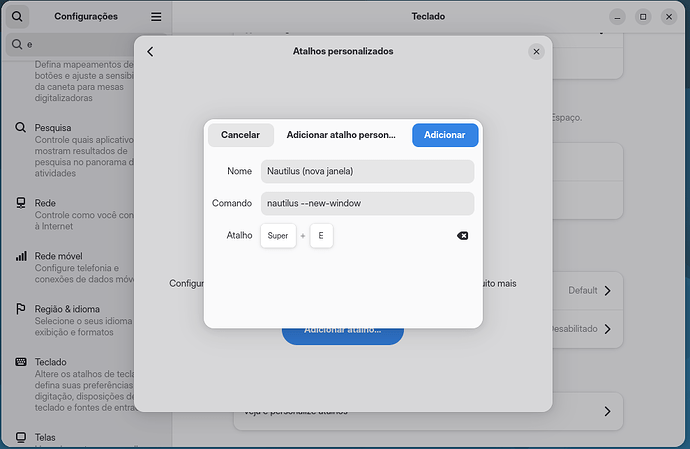Click the Nome input field
The image size is (690, 449).
367,171
